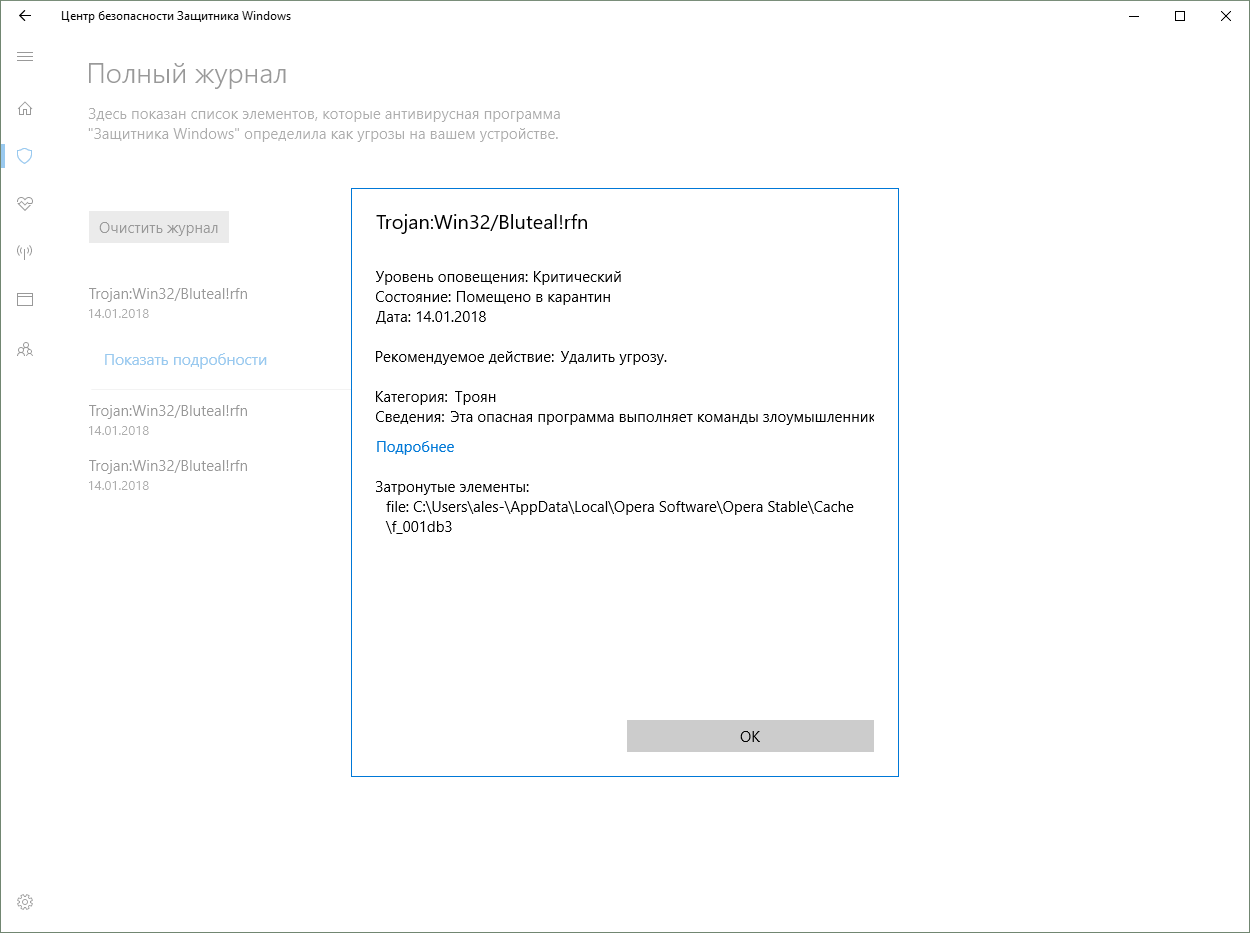This screenshot has height=933, width=1250.
Task: Open Settings gear icon
Action: click(25, 902)
